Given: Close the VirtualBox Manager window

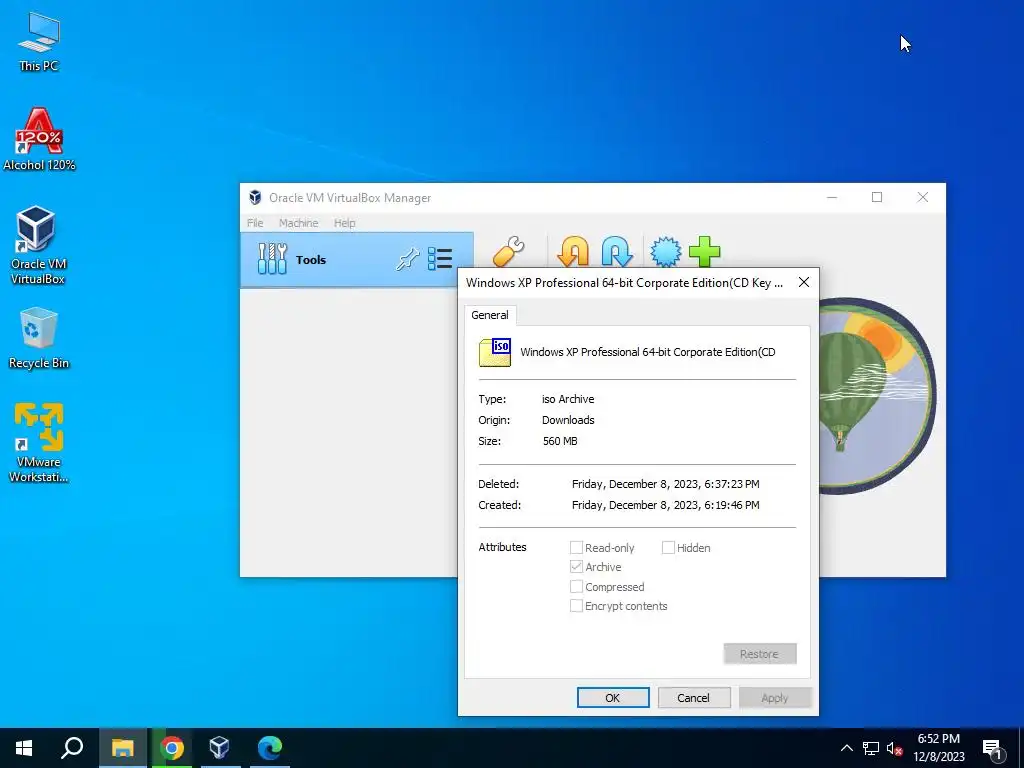Looking at the screenshot, I should coord(923,197).
